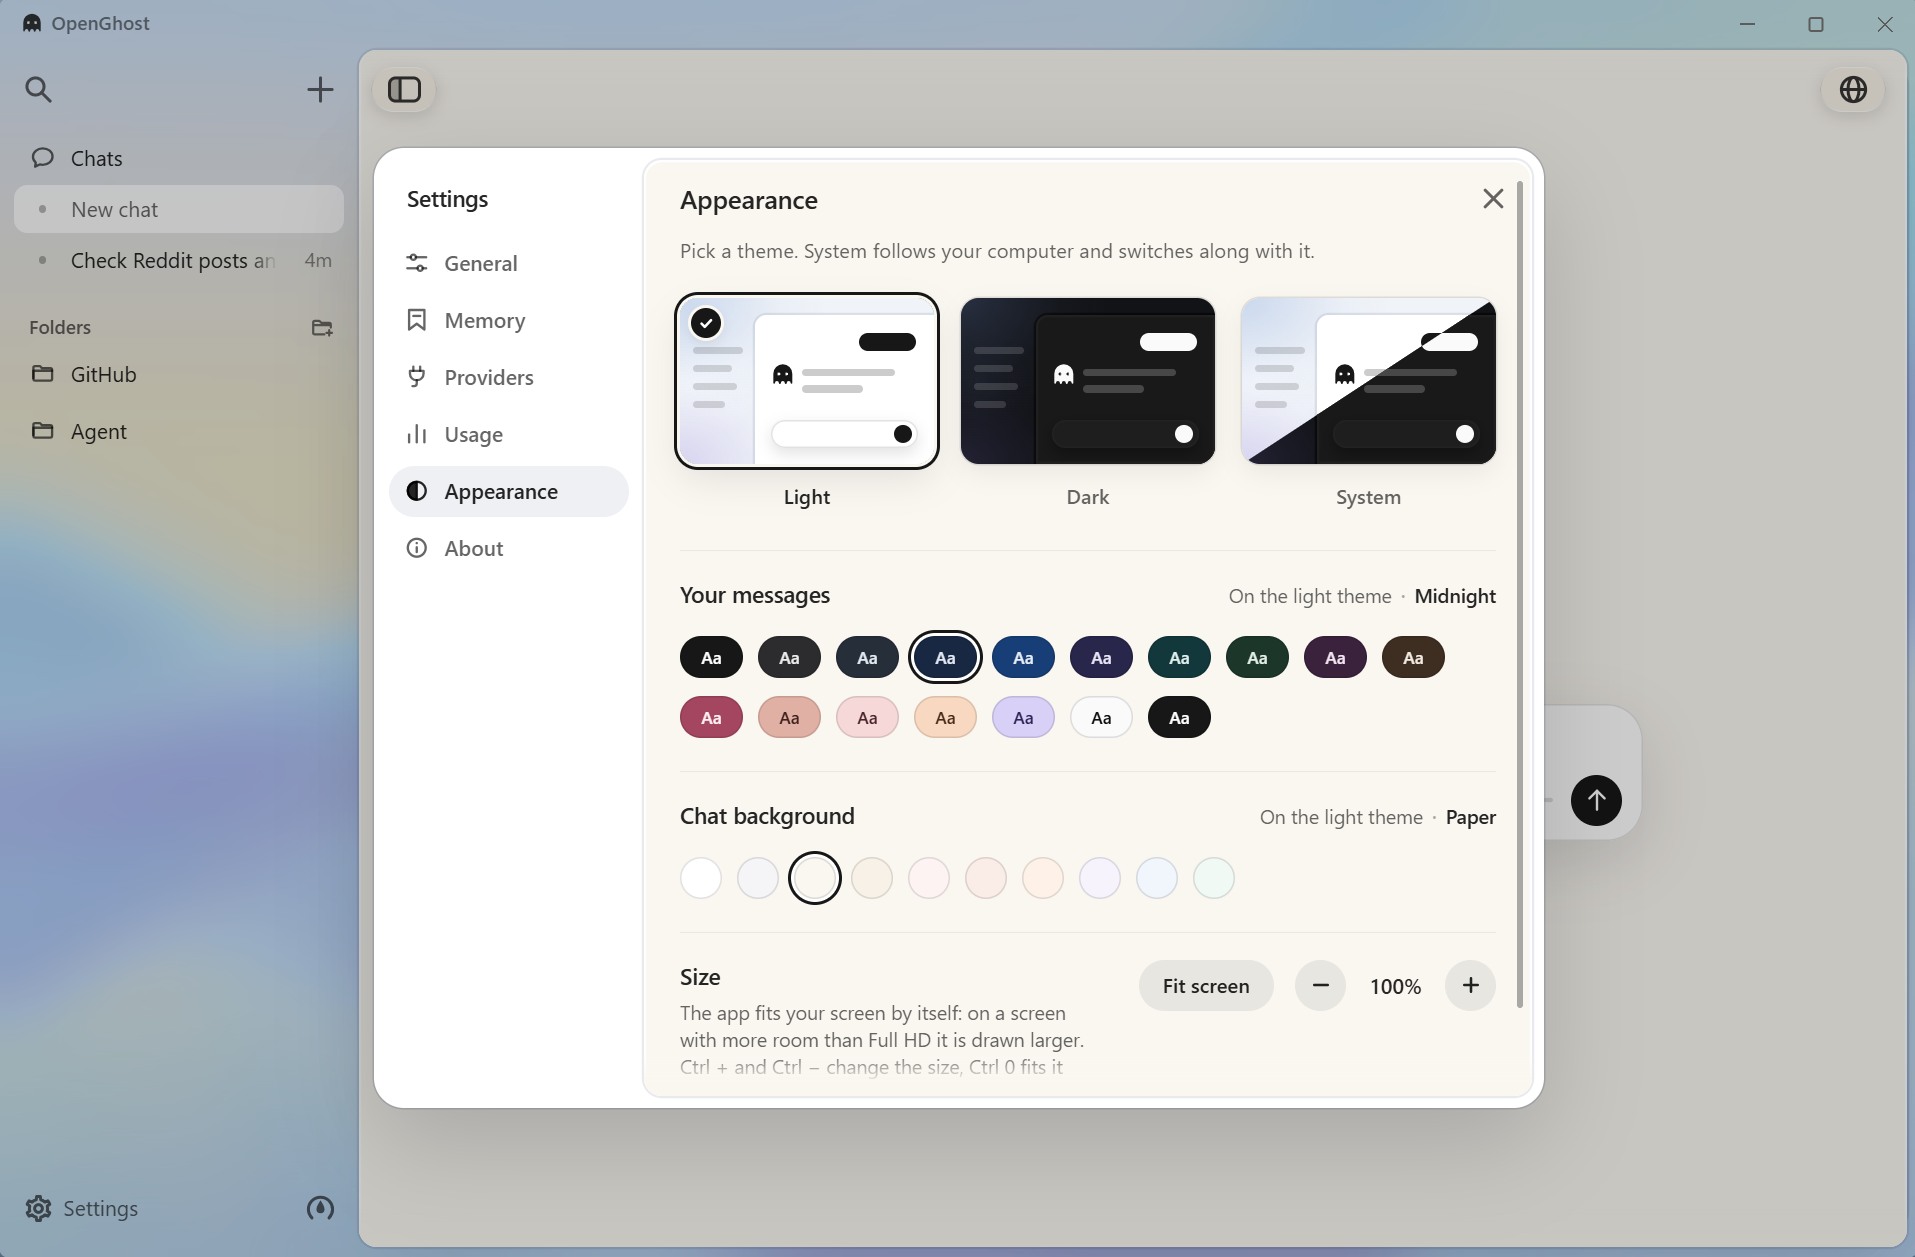
Task: Open the Check Reddit posts chat
Action: (x=178, y=260)
